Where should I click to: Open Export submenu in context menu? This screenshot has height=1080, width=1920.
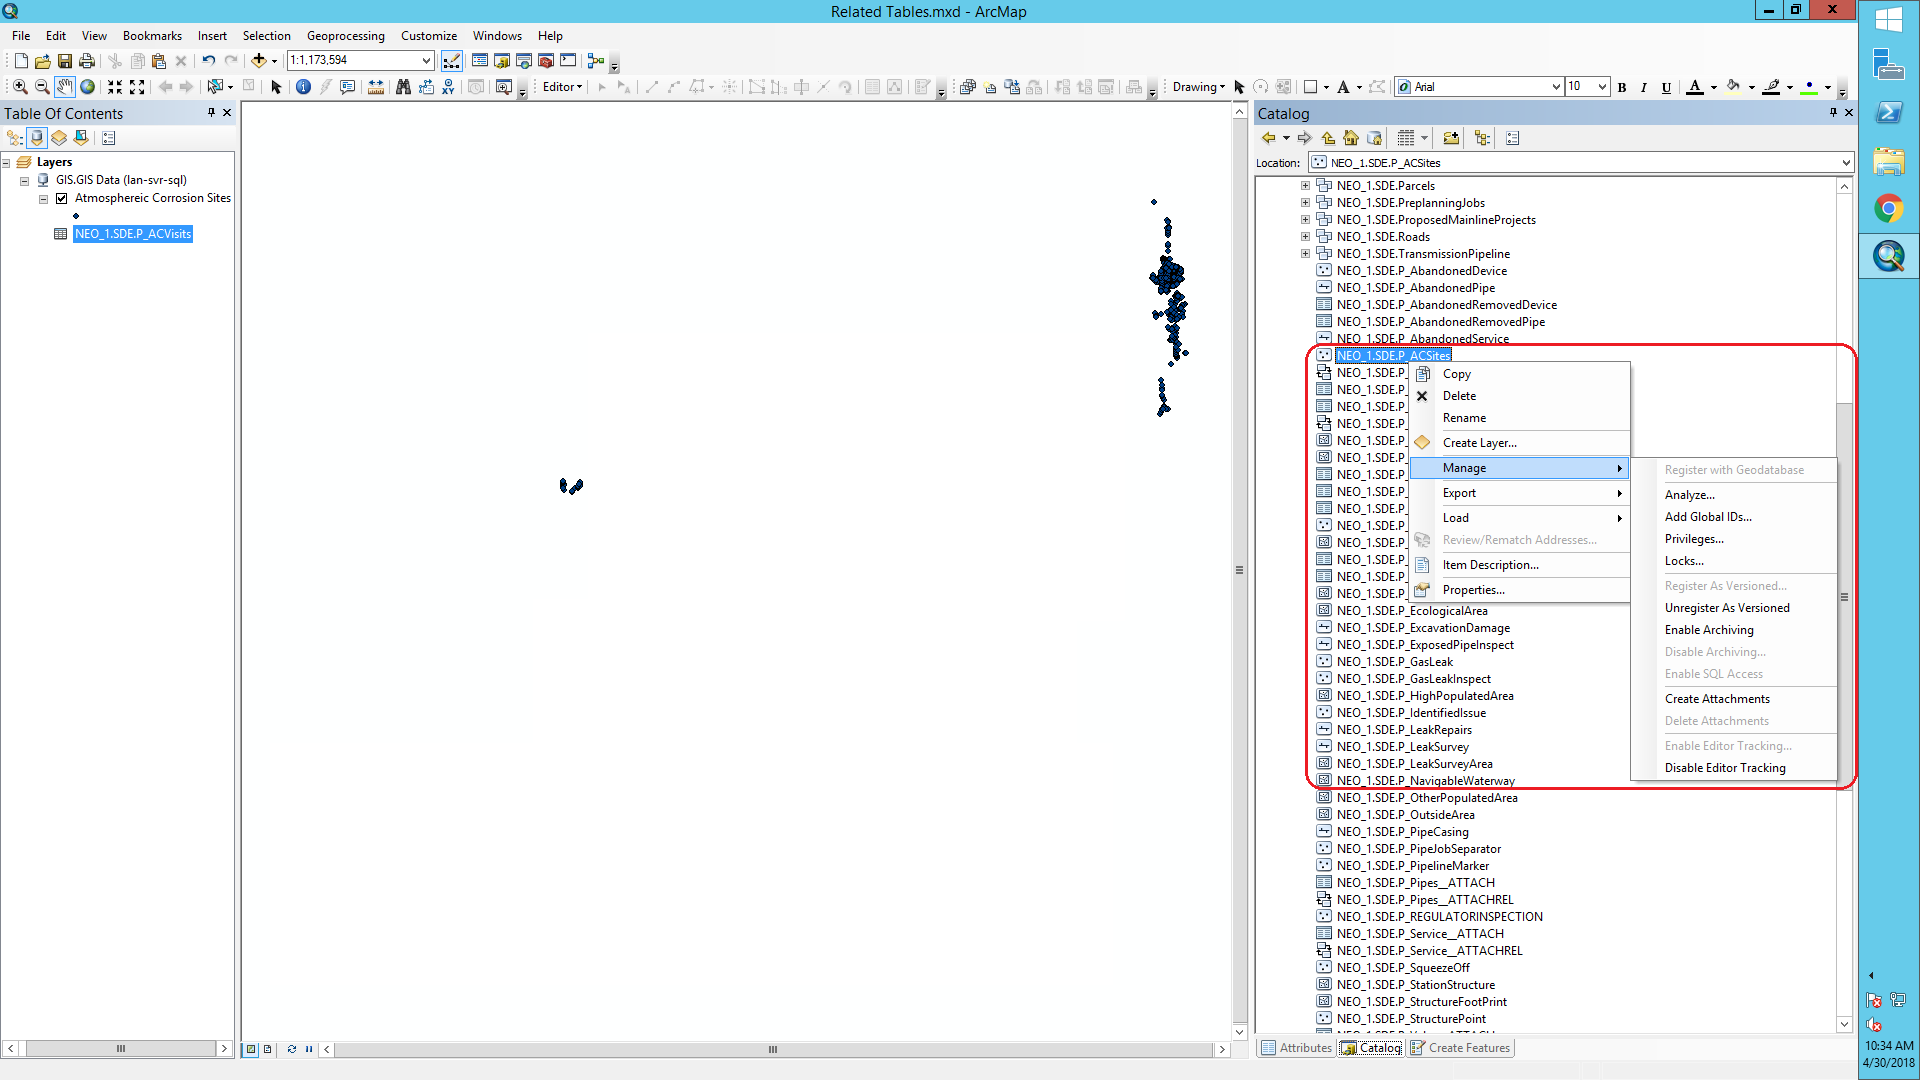1520,493
